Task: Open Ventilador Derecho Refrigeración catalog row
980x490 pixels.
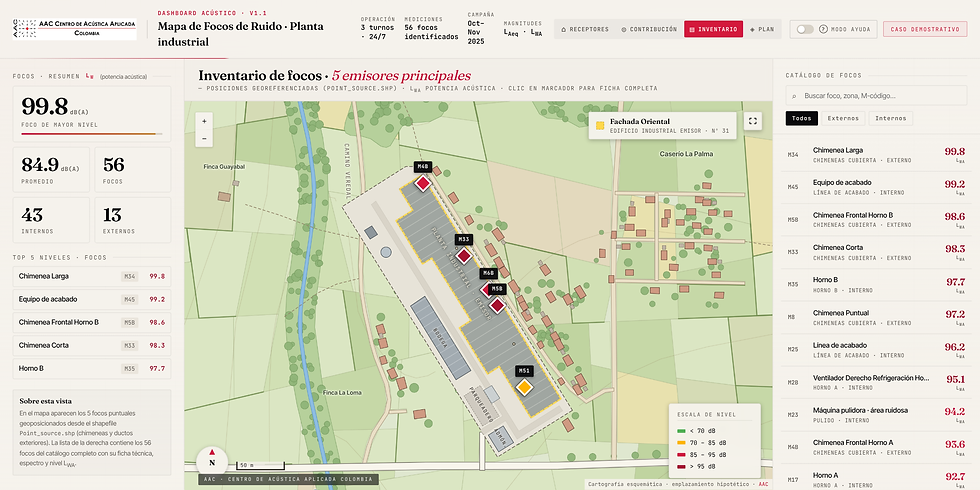Action: point(876,382)
